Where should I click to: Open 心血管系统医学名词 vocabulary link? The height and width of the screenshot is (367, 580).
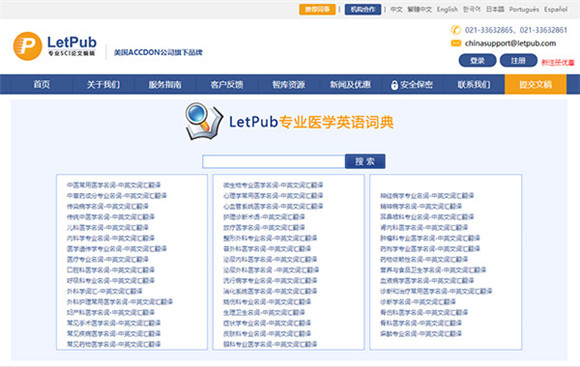click(x=273, y=206)
